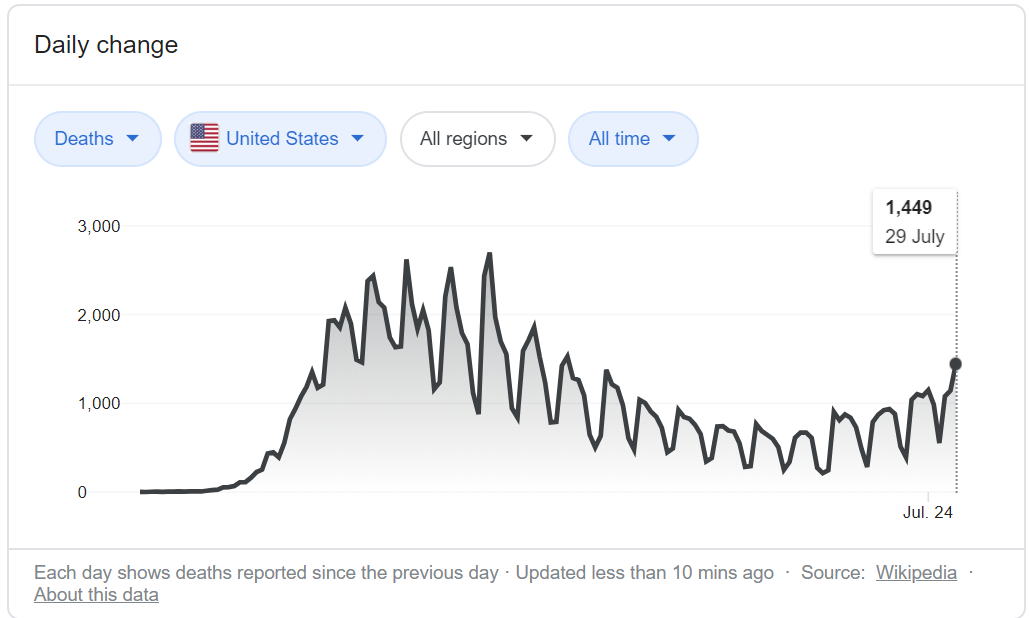
Task: Click the 1,000 y-axis label
Action: (x=99, y=403)
